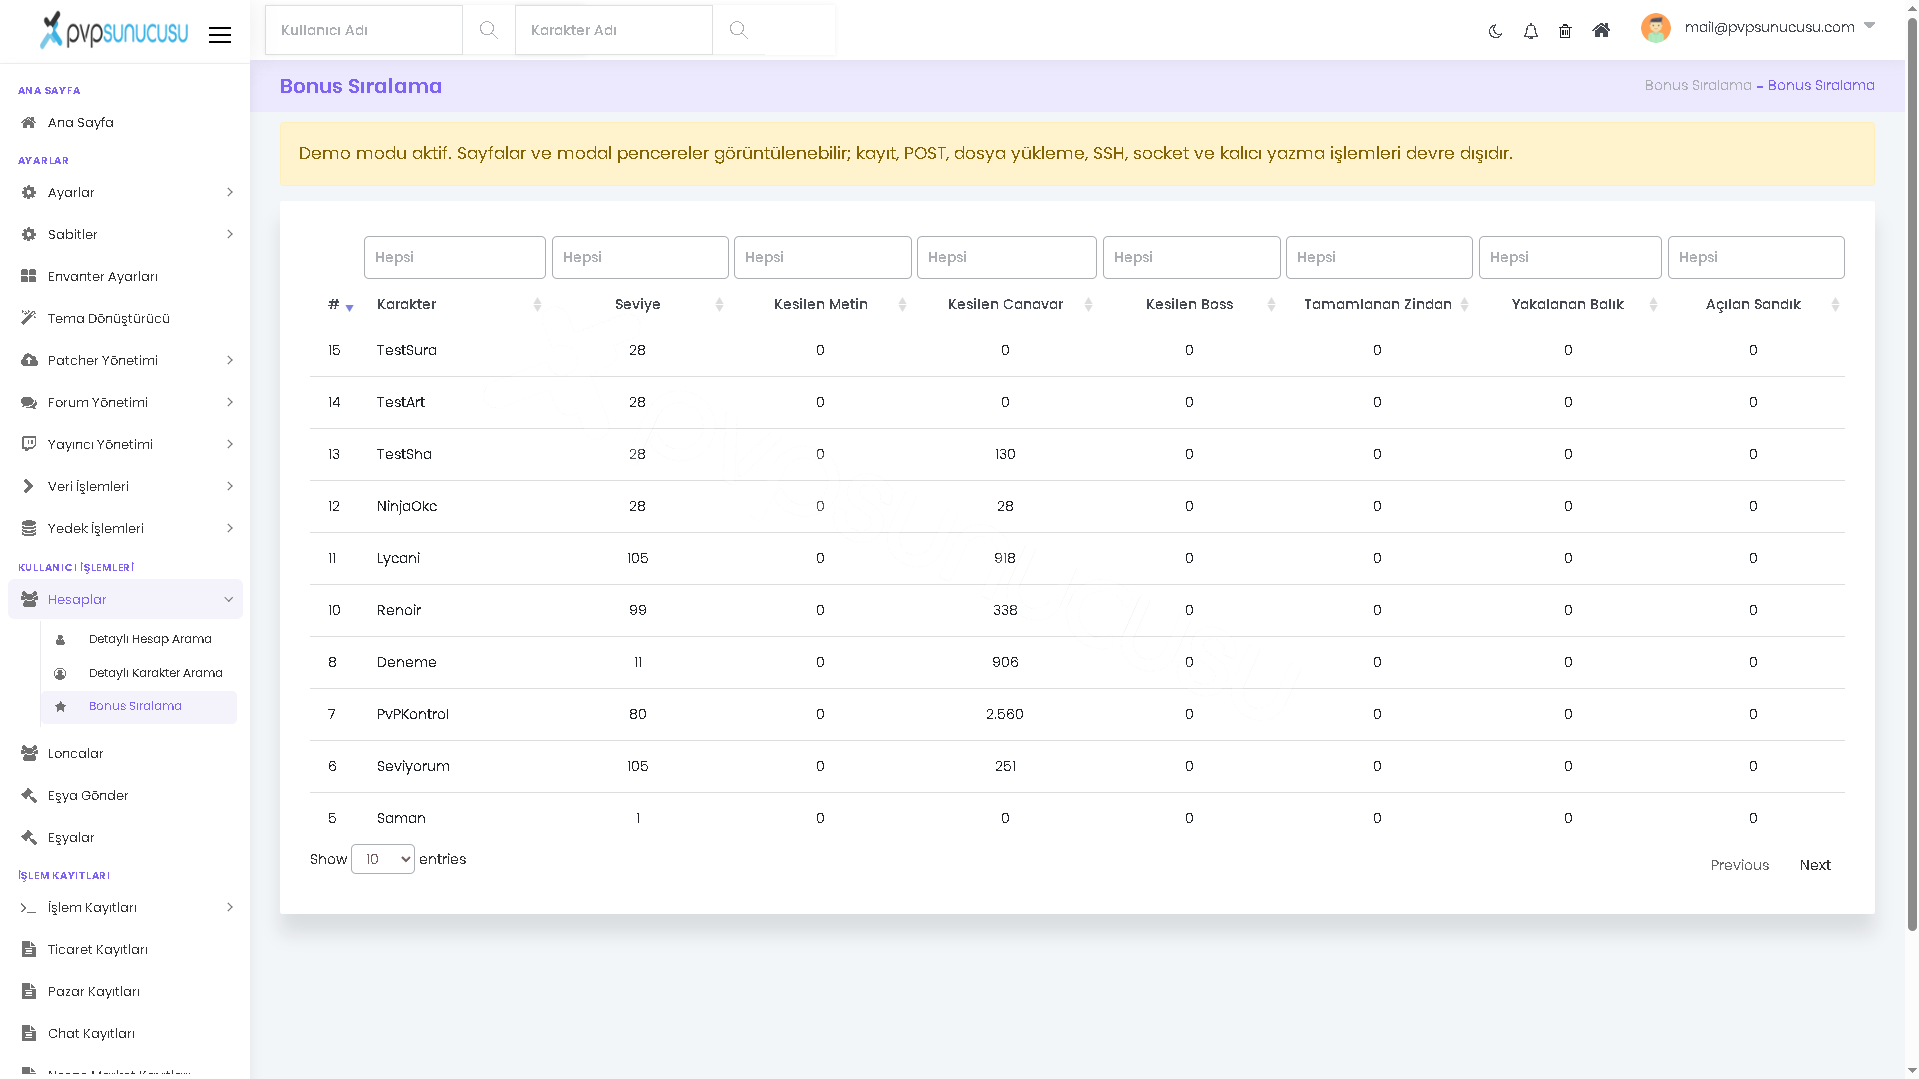This screenshot has width=1919, height=1079.
Task: Toggle dark mode with the moon icon
Action: (x=1495, y=31)
